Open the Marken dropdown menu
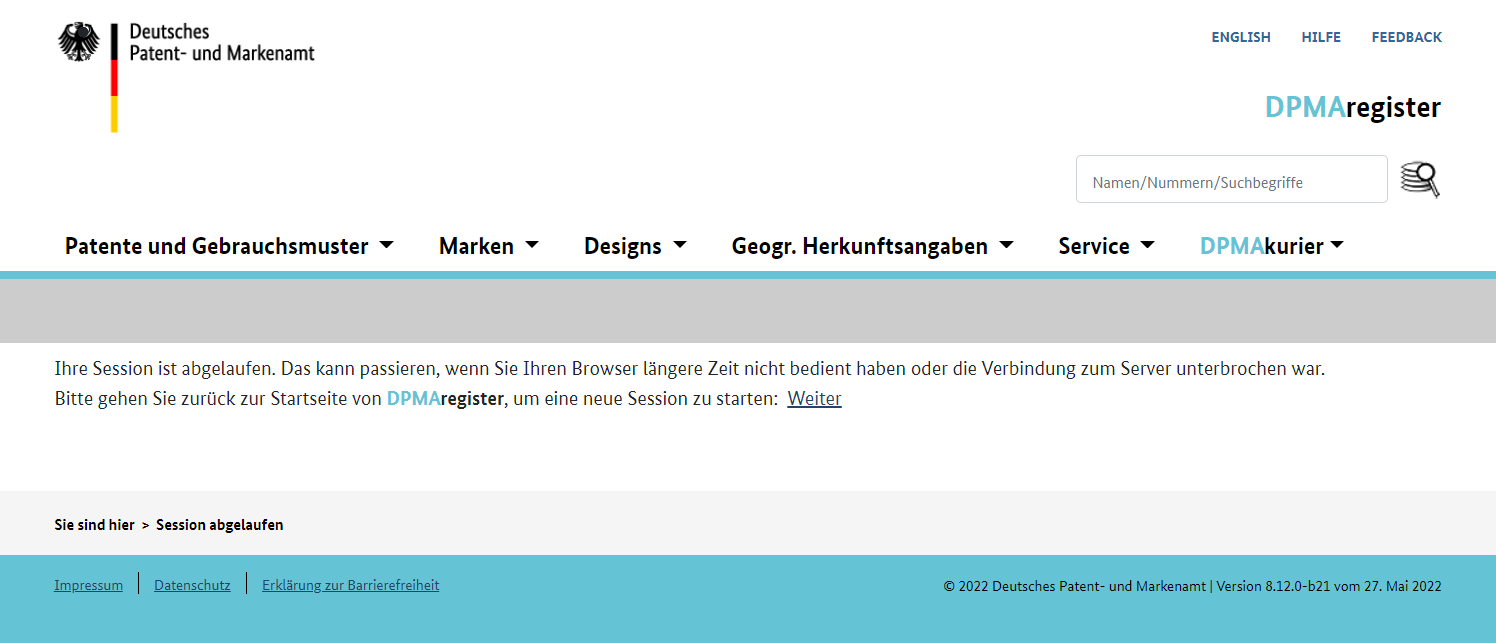 coord(489,246)
